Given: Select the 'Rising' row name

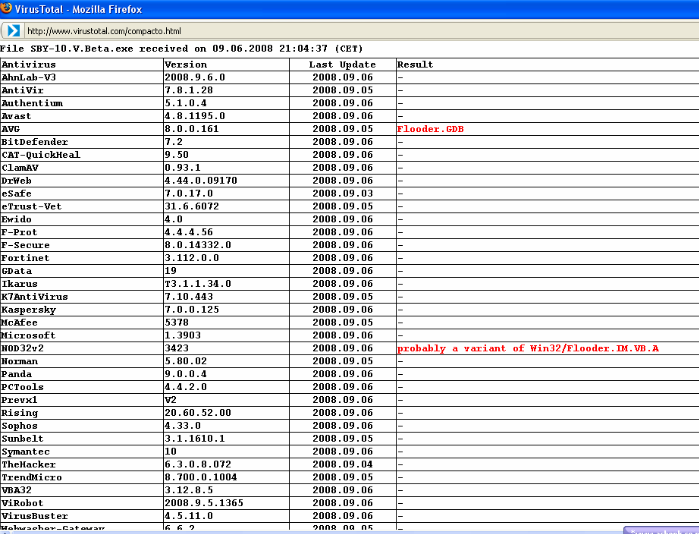Looking at the screenshot, I should point(20,413).
